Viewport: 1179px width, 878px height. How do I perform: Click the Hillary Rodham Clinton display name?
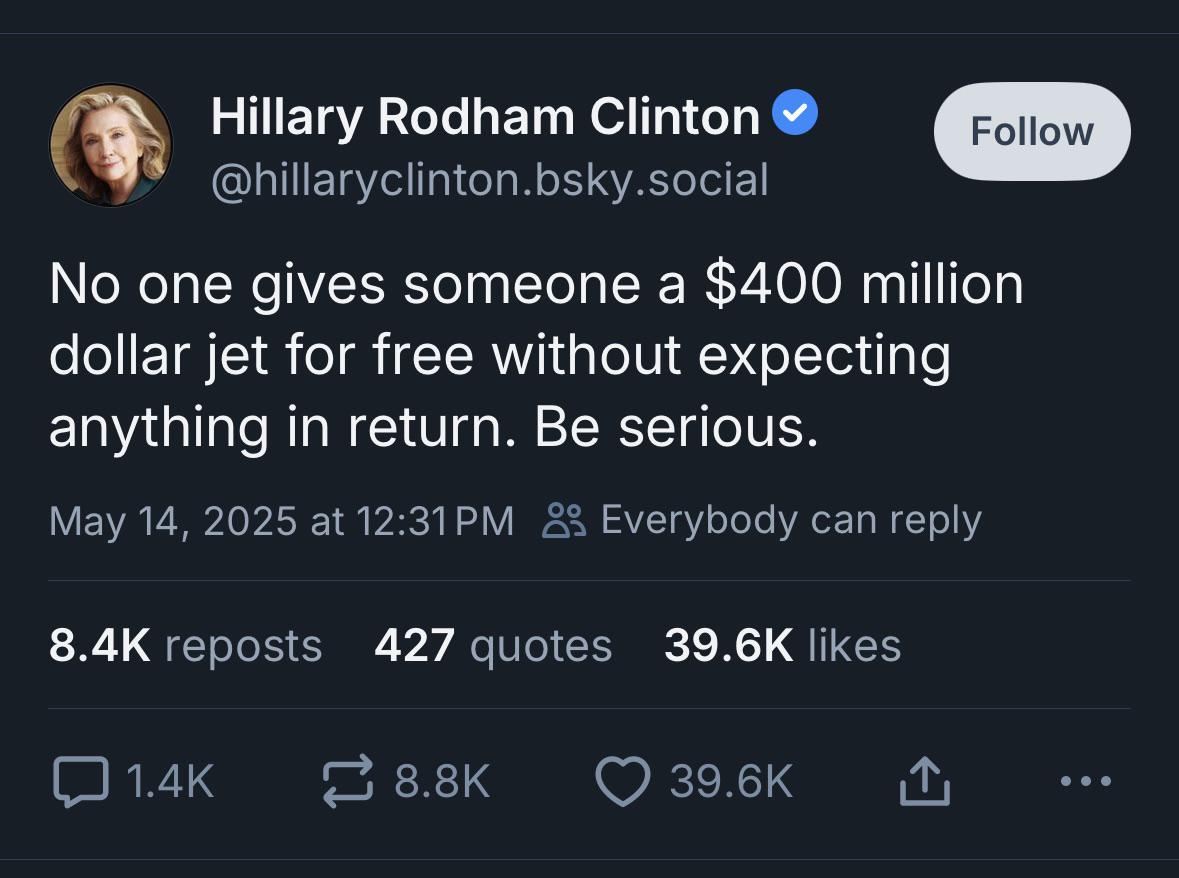coord(485,117)
